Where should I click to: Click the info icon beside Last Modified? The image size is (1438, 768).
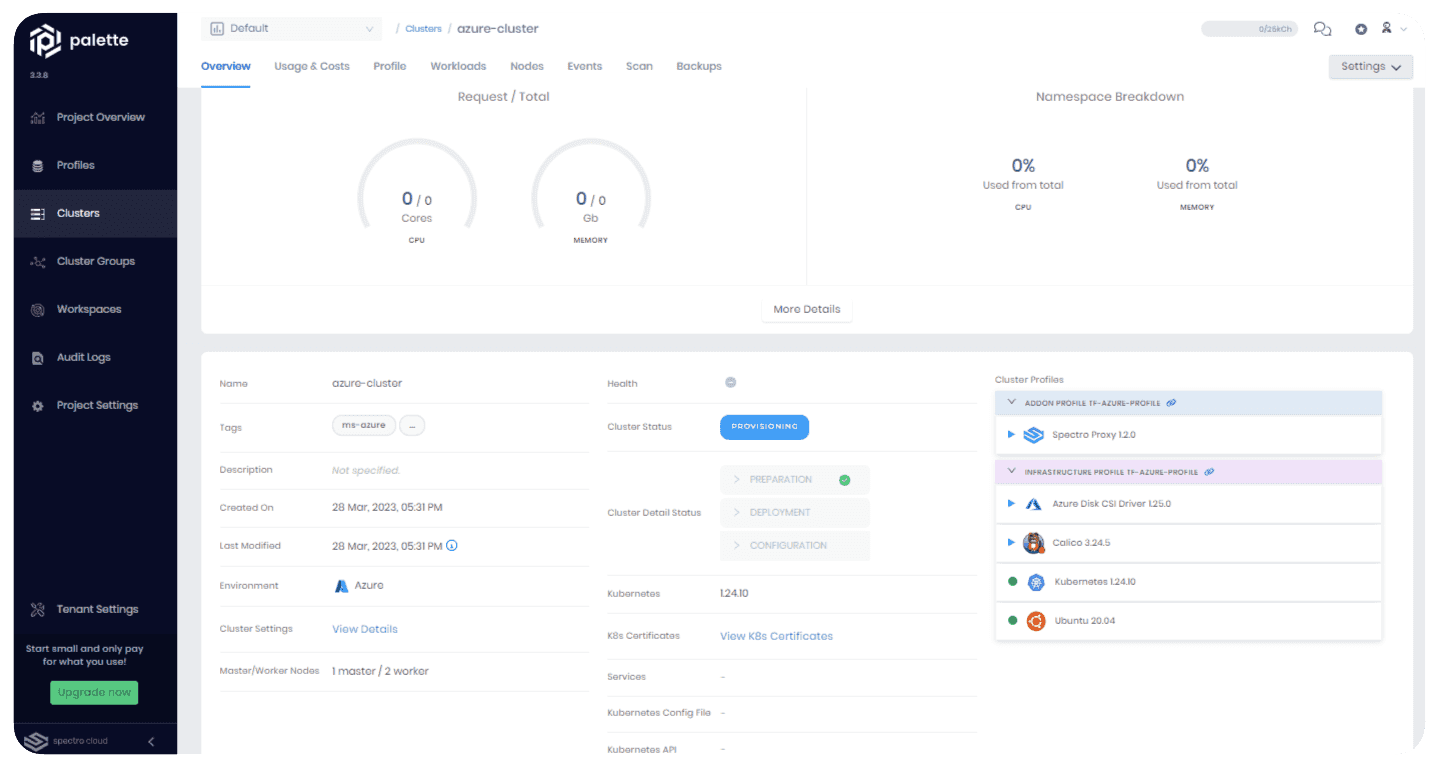click(452, 546)
